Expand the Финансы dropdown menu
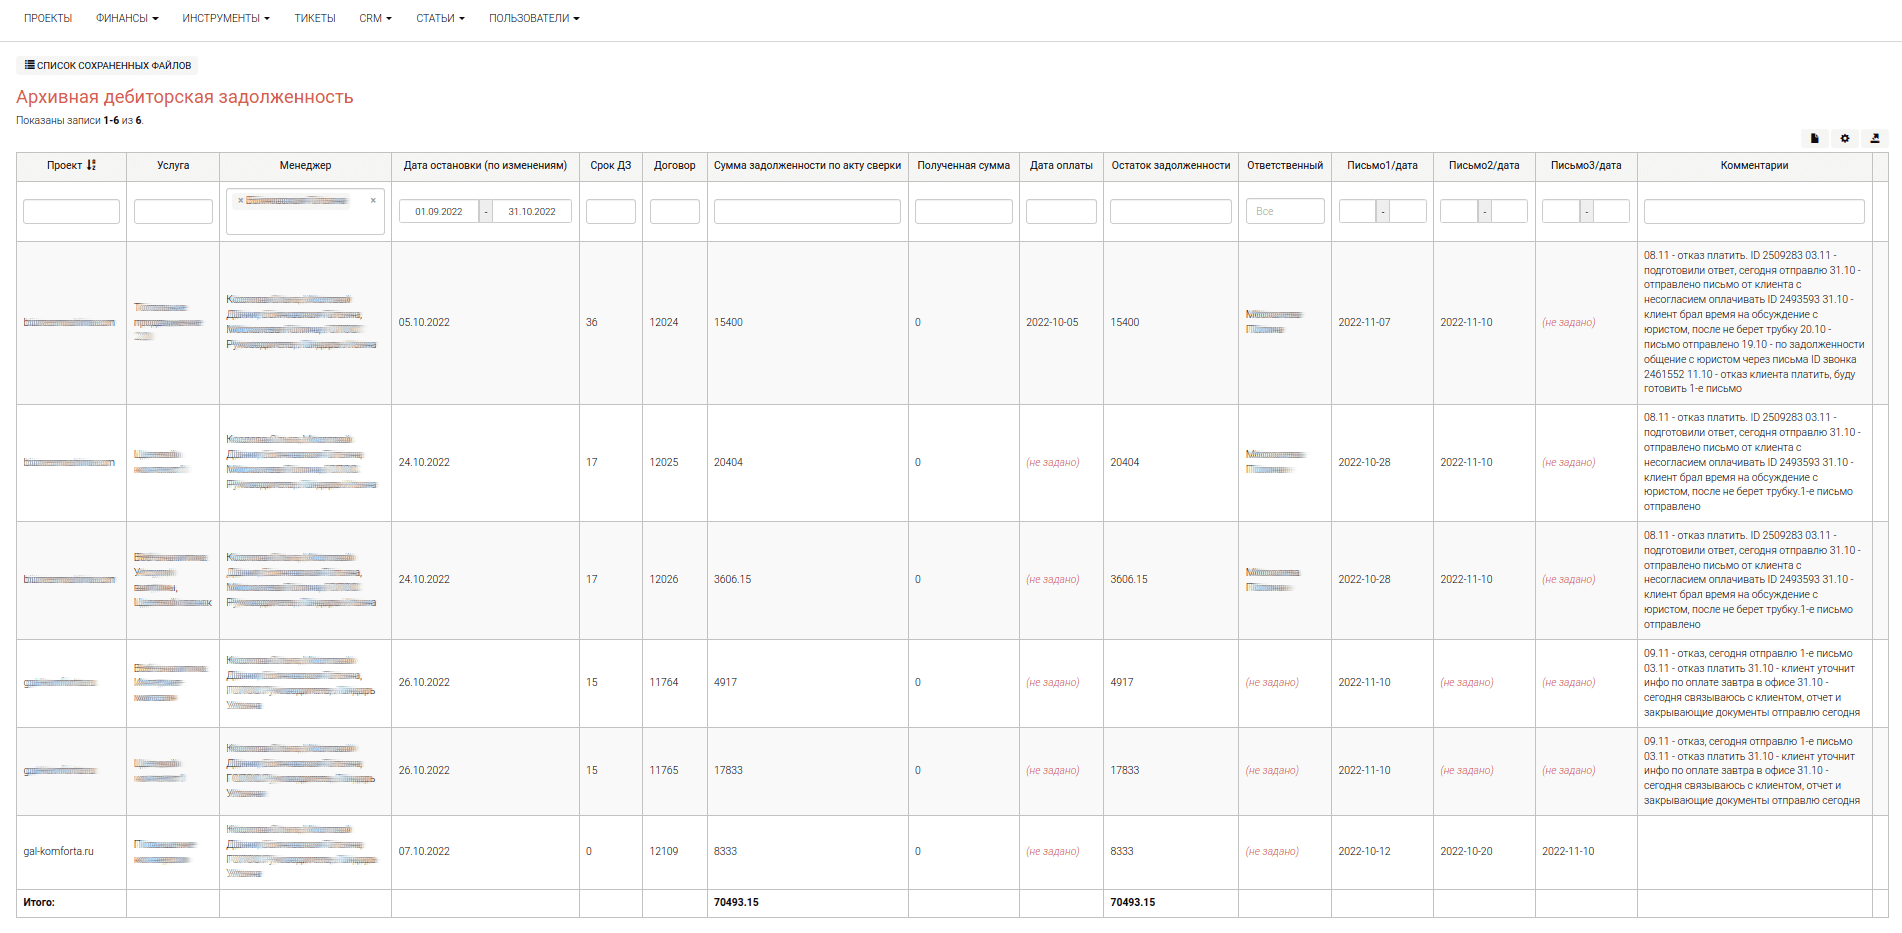Screen dimensions: 1902x933 127,19
